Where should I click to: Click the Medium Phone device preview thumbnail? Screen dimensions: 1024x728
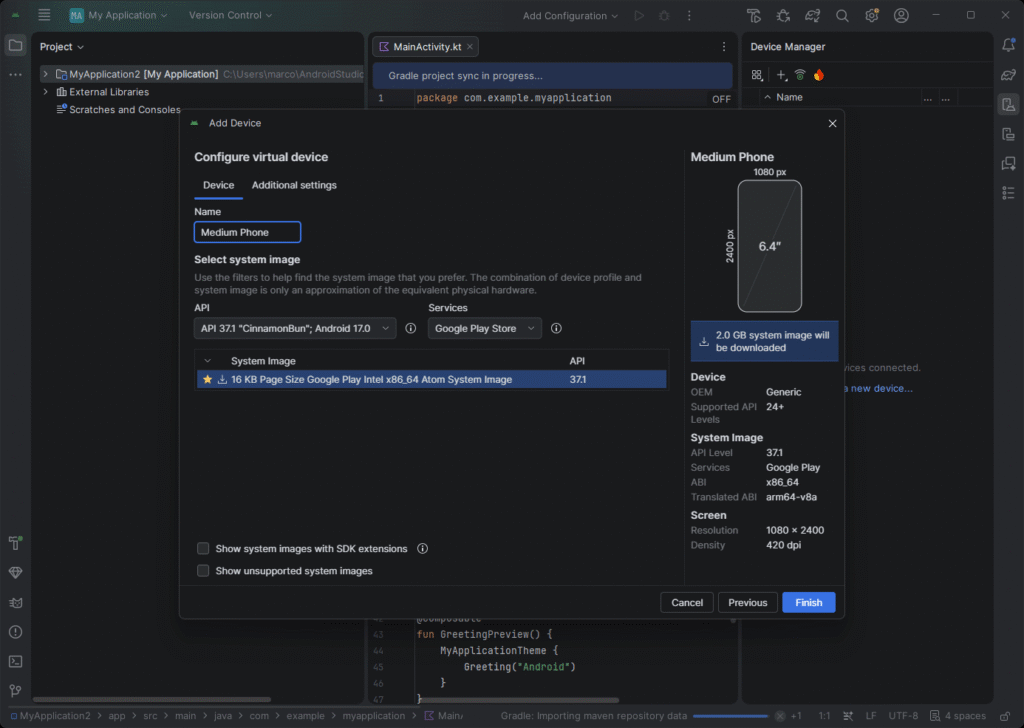pos(769,246)
